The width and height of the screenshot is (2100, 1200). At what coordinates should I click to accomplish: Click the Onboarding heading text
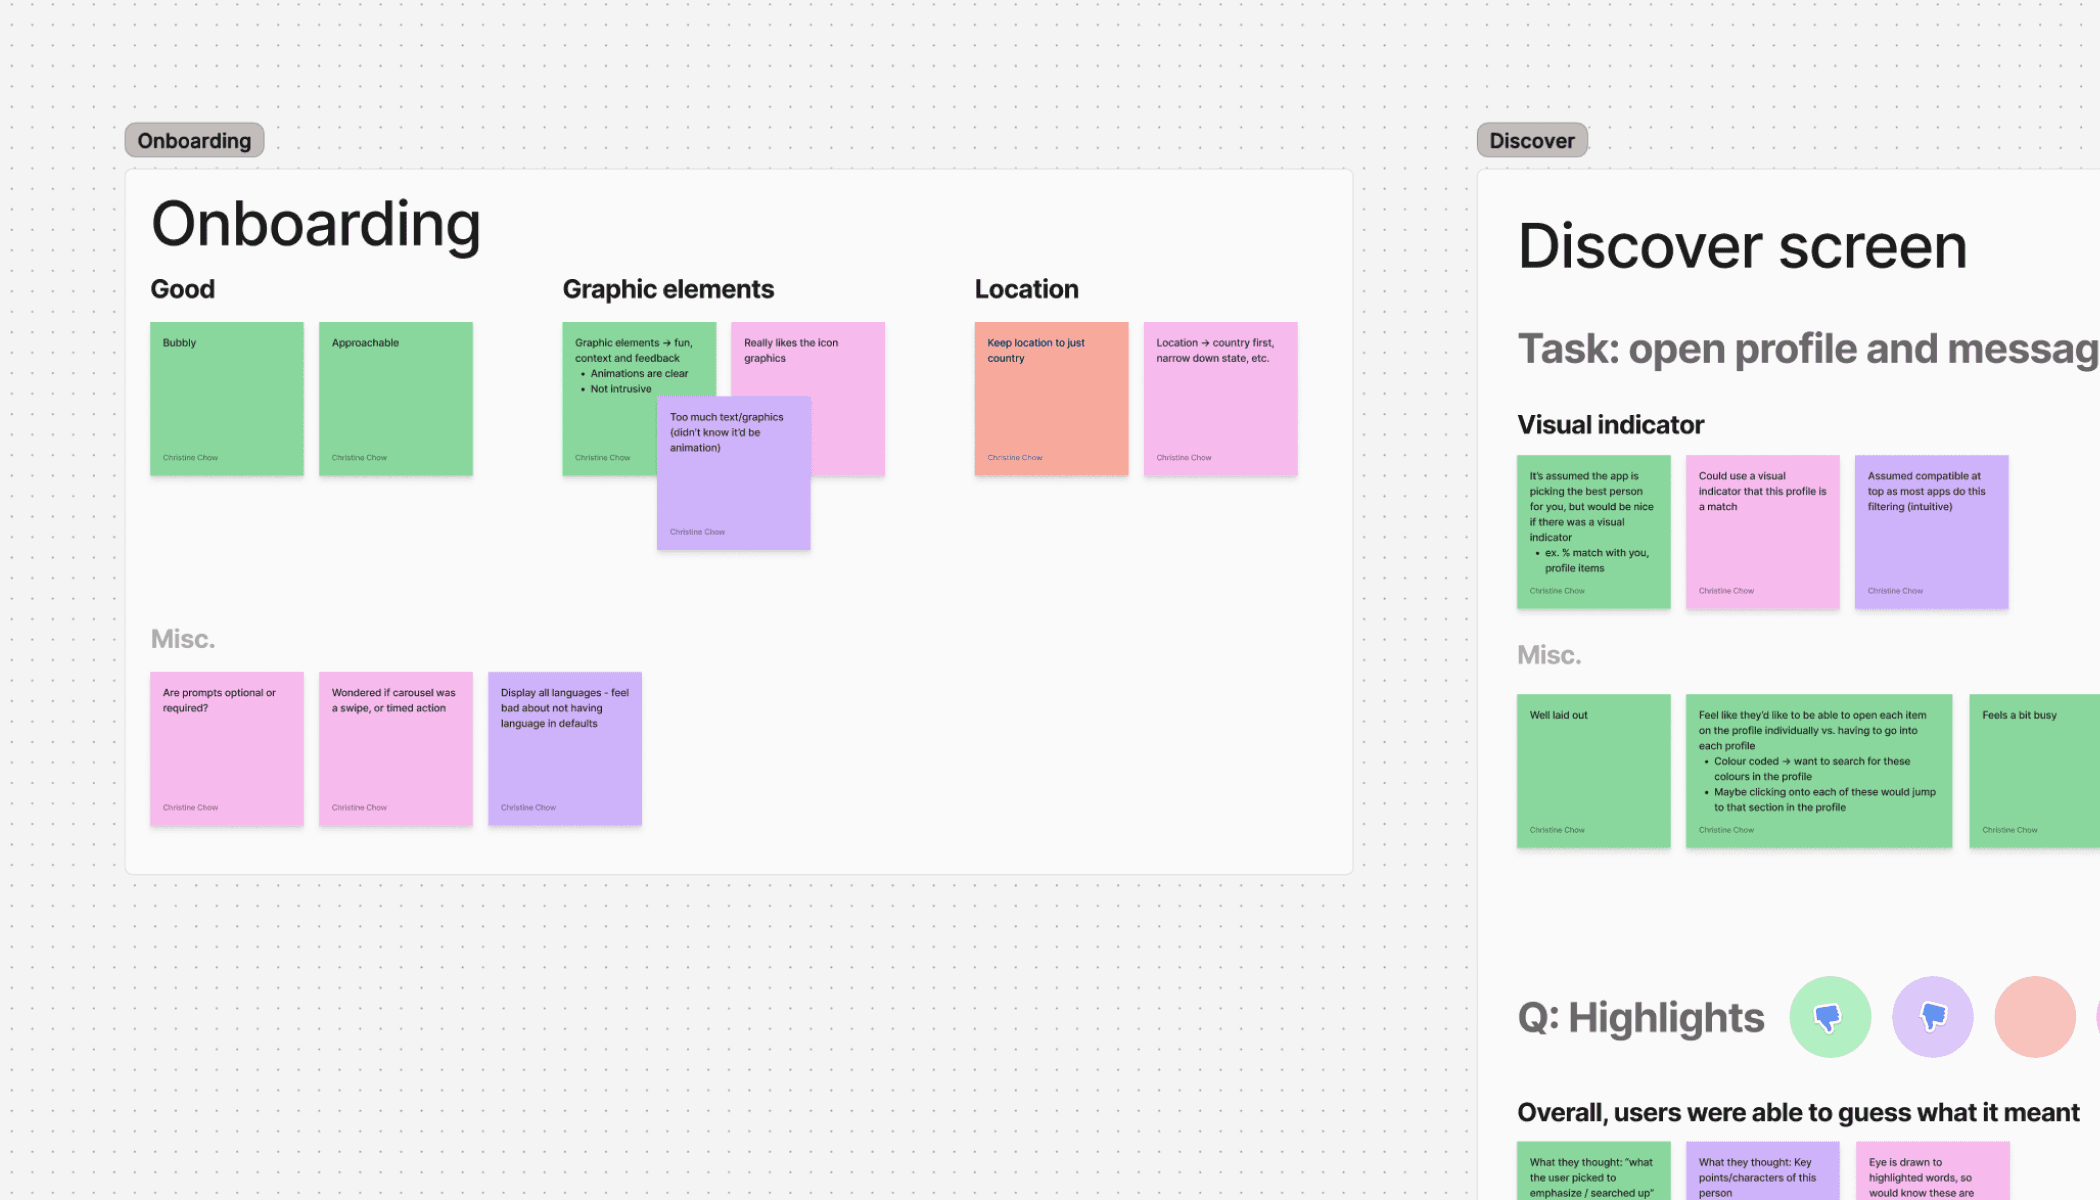316,223
